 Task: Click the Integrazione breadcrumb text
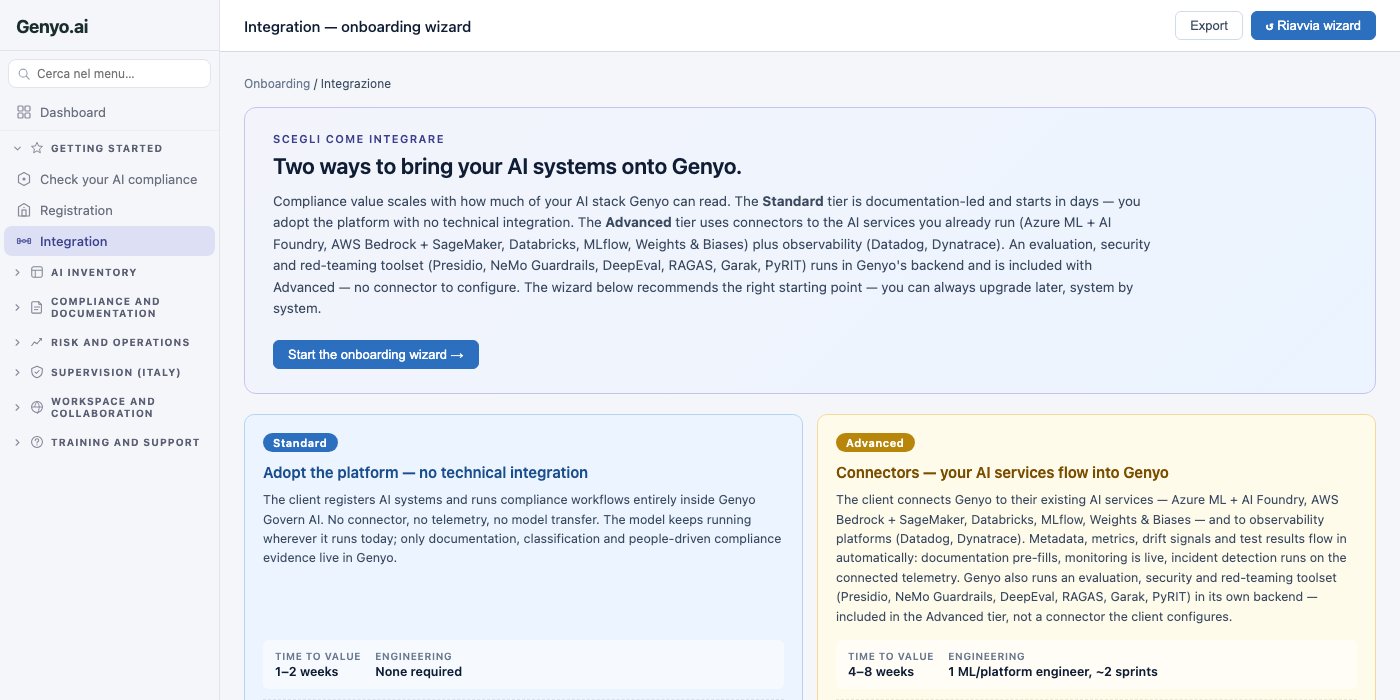click(x=356, y=84)
